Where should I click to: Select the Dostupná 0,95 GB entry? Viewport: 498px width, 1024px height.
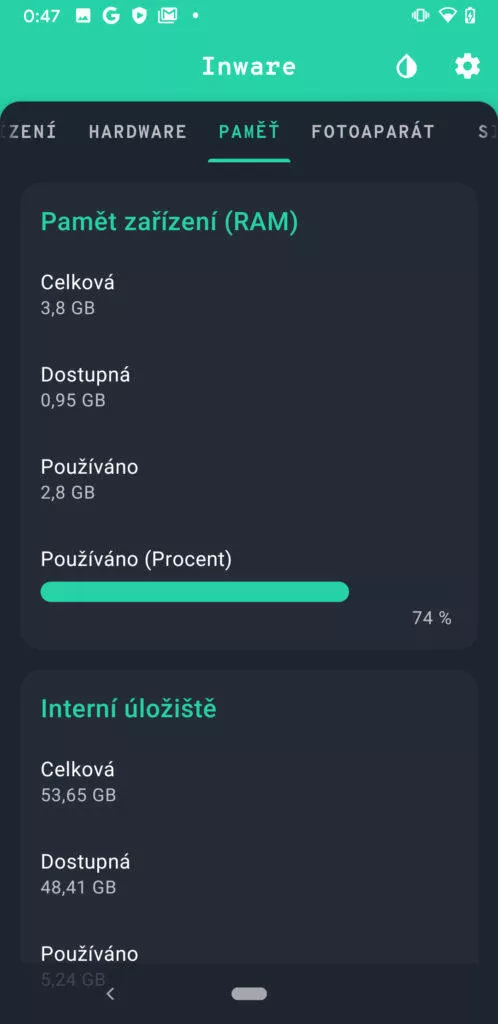(249, 387)
